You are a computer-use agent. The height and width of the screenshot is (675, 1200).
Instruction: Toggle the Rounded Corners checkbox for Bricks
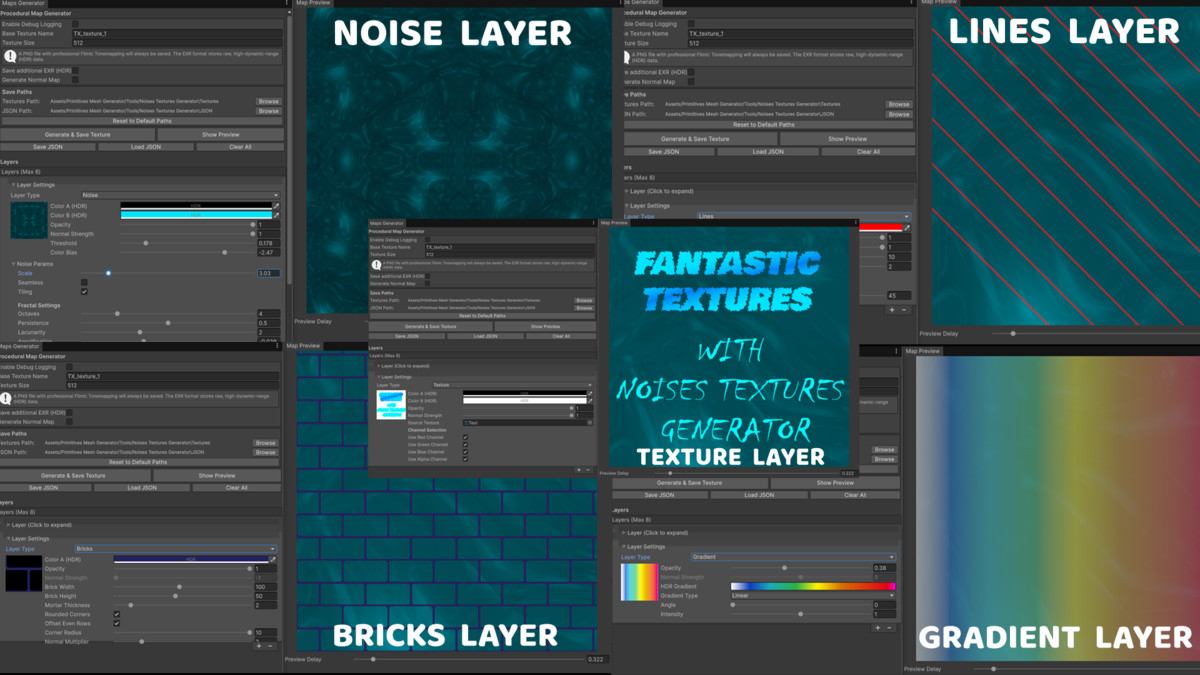click(117, 614)
